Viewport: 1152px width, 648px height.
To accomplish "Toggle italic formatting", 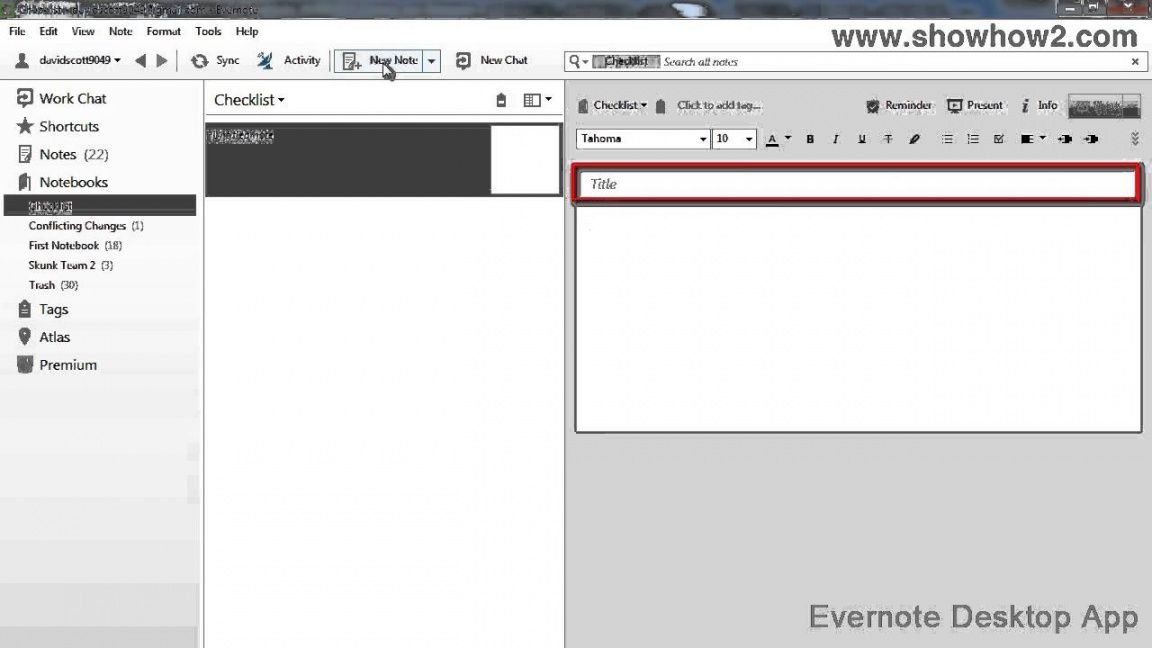I will 835,140.
